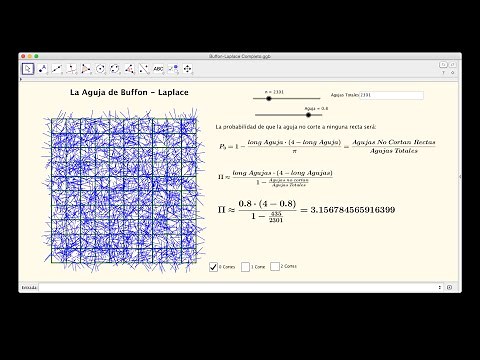Click the 'La Aguja de Buffon – Laplace' title
480x360 pixels.
pos(129,92)
